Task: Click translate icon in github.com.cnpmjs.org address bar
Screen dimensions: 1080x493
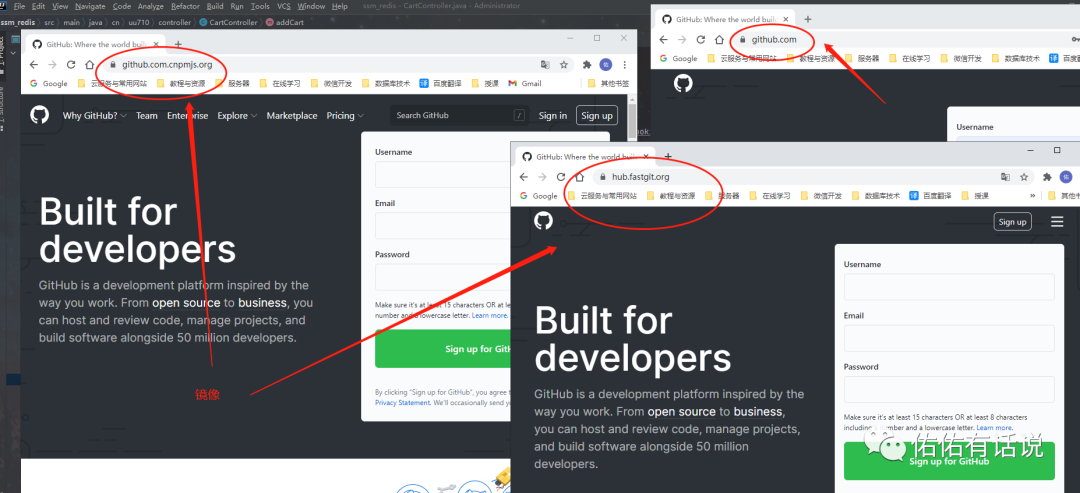Action: point(545,65)
